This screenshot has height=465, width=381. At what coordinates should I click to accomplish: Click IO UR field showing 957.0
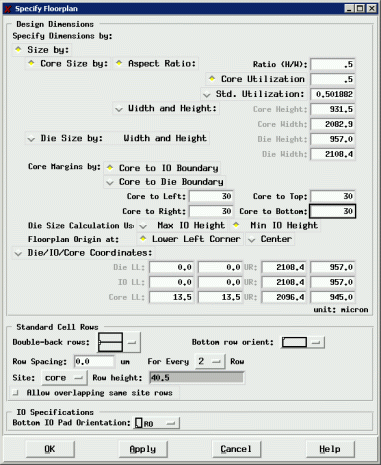tap(333, 282)
